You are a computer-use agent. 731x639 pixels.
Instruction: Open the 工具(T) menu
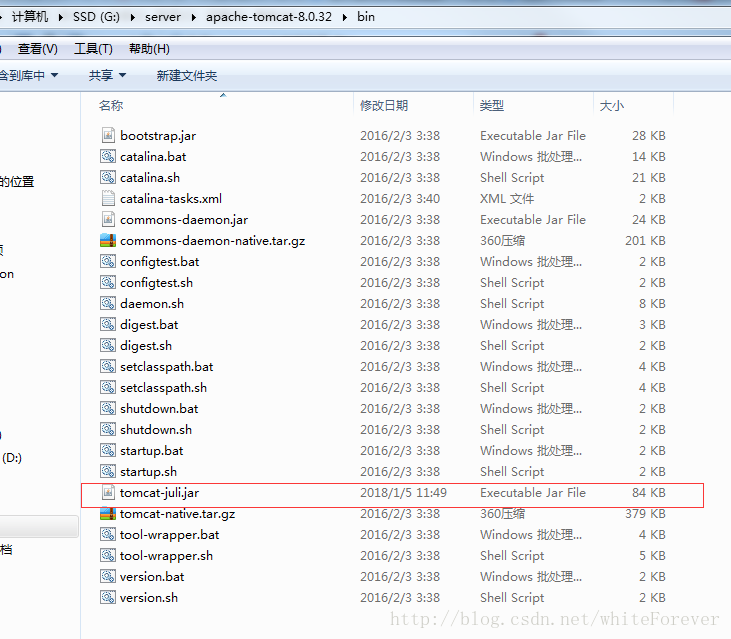(x=93, y=48)
